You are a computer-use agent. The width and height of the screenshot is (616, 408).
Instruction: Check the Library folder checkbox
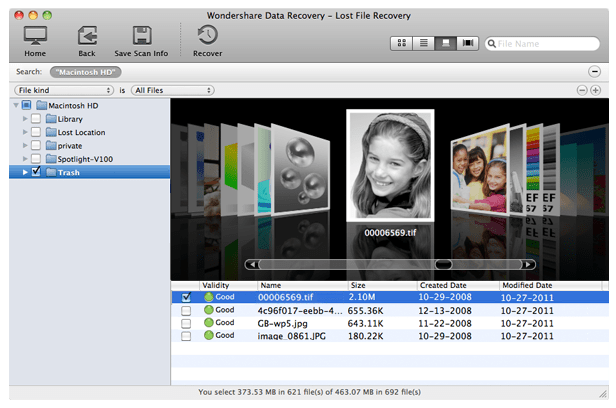37,119
